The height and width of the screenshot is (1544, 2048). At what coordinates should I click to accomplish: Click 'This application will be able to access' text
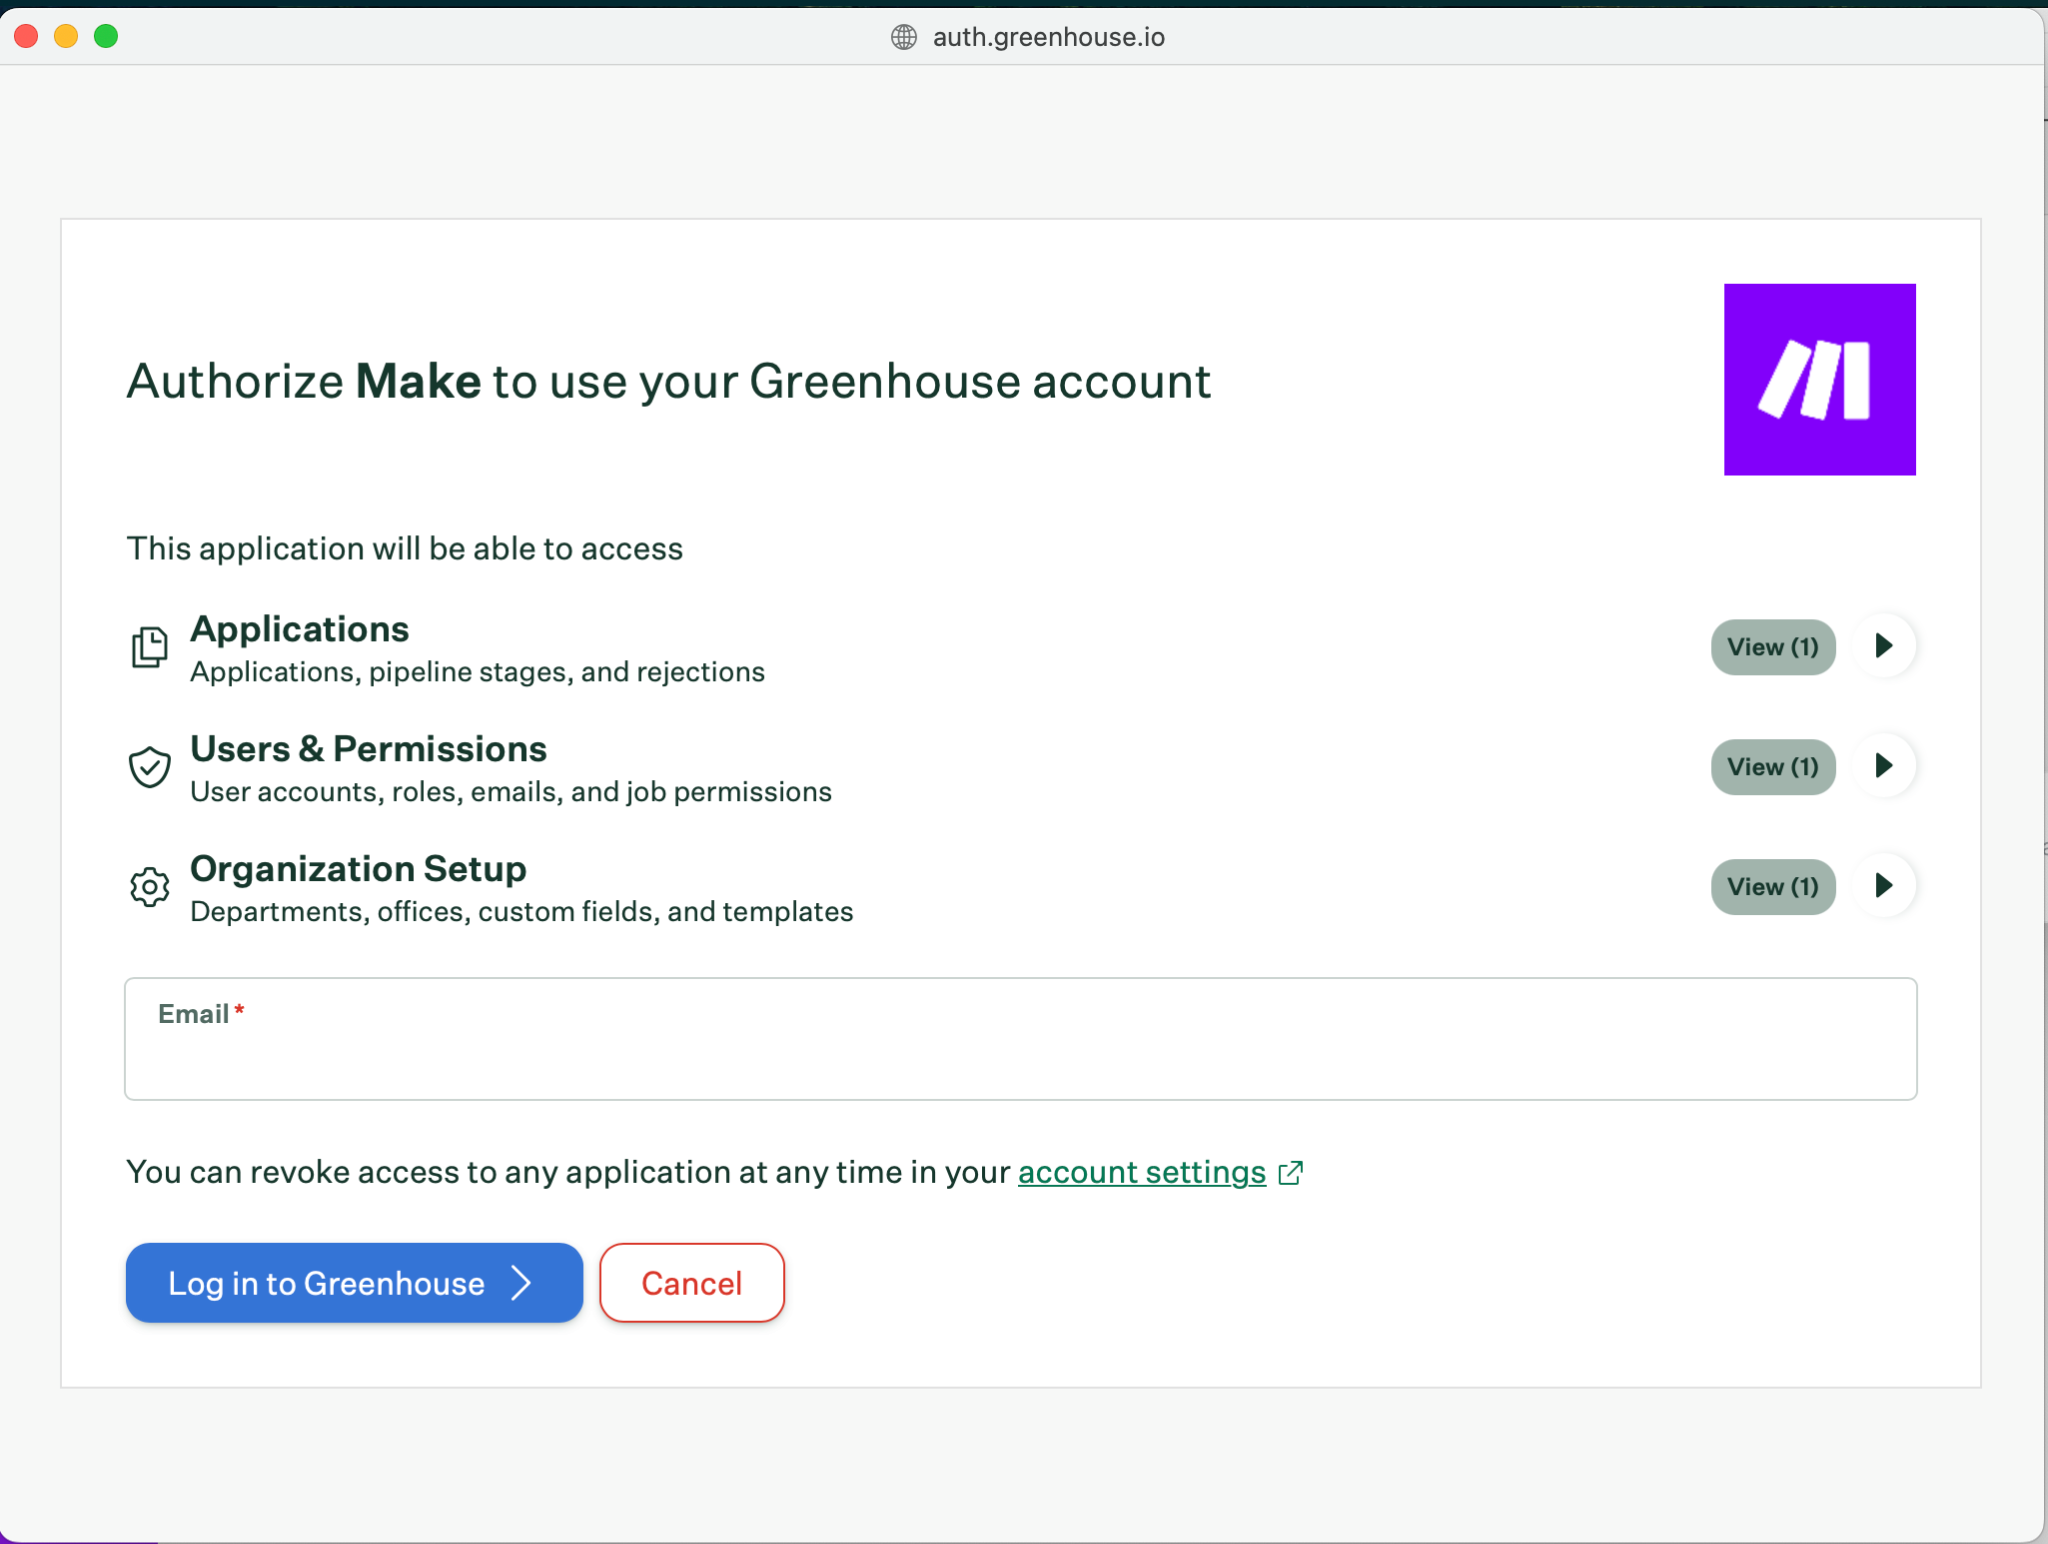pos(405,549)
